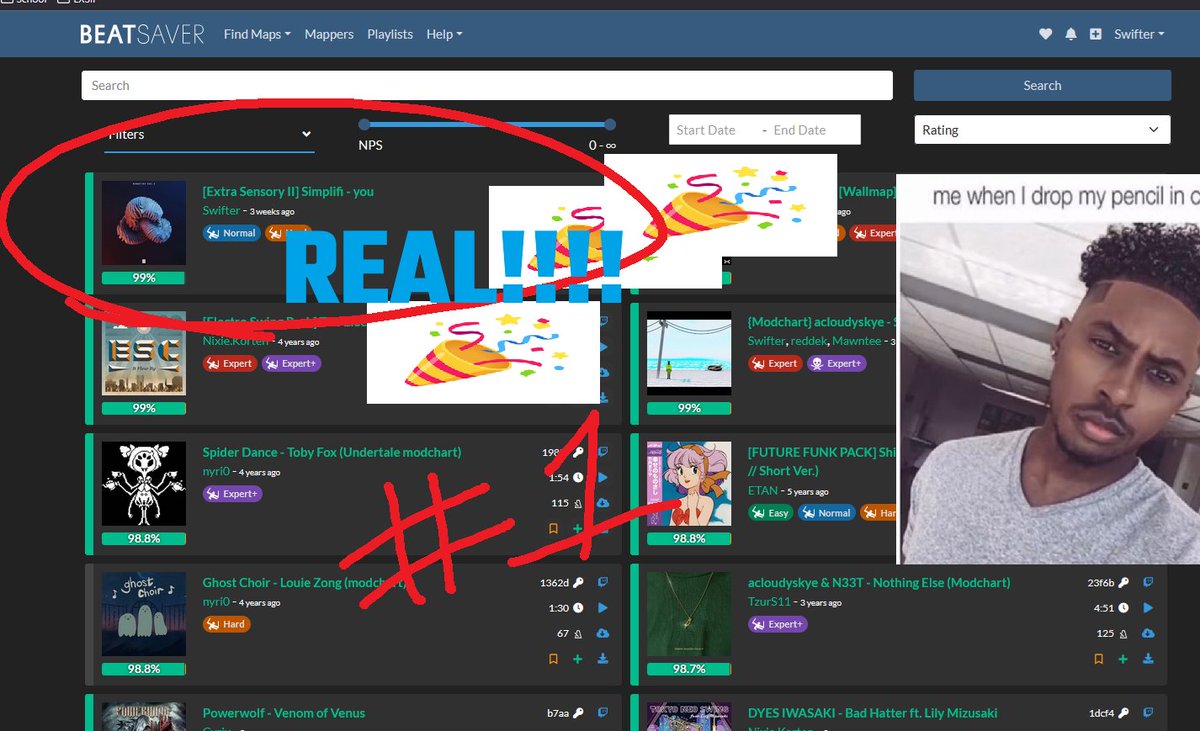Open acloudyskye & N33T Nothing Else link
This screenshot has height=731, width=1200.
pyautogui.click(x=879, y=582)
